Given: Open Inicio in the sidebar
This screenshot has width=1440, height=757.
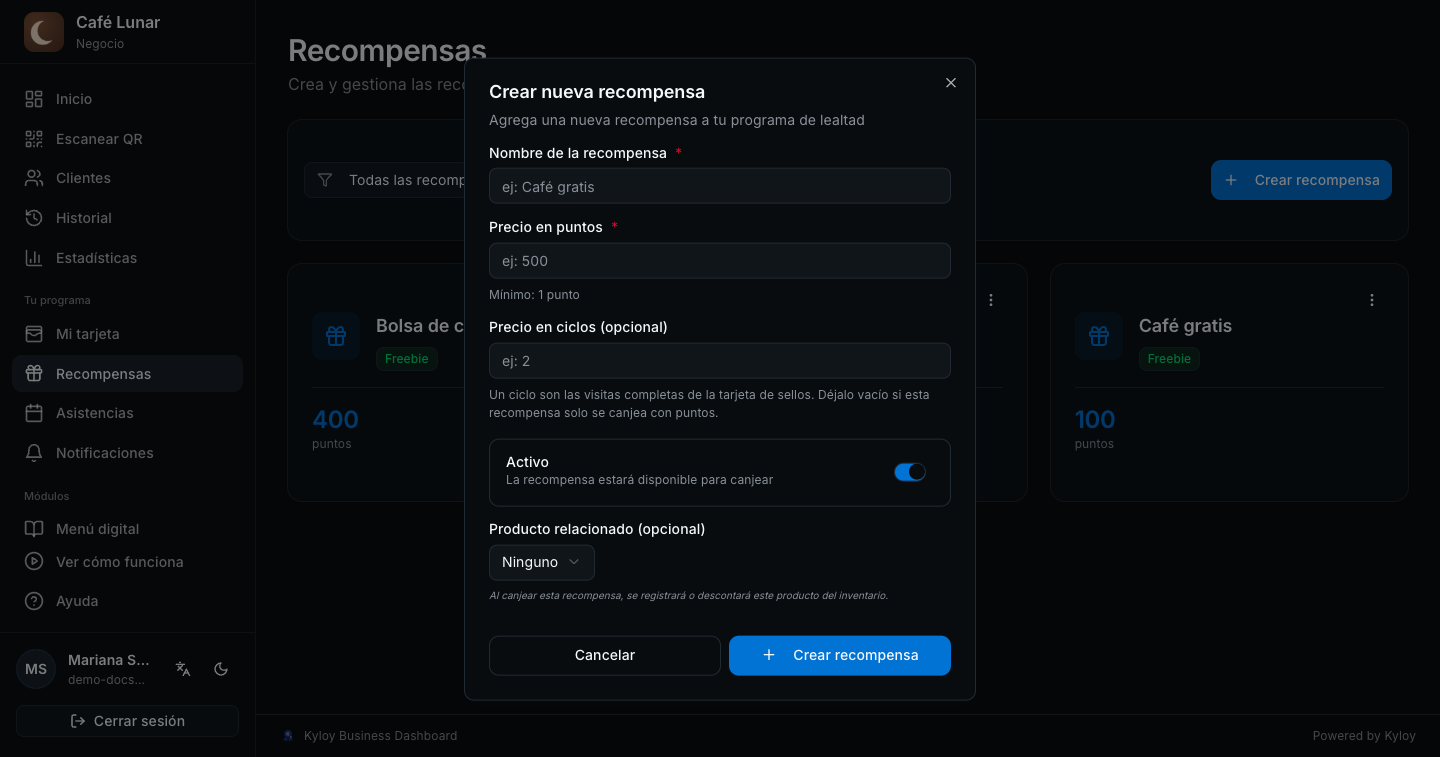Looking at the screenshot, I should tap(128, 99).
